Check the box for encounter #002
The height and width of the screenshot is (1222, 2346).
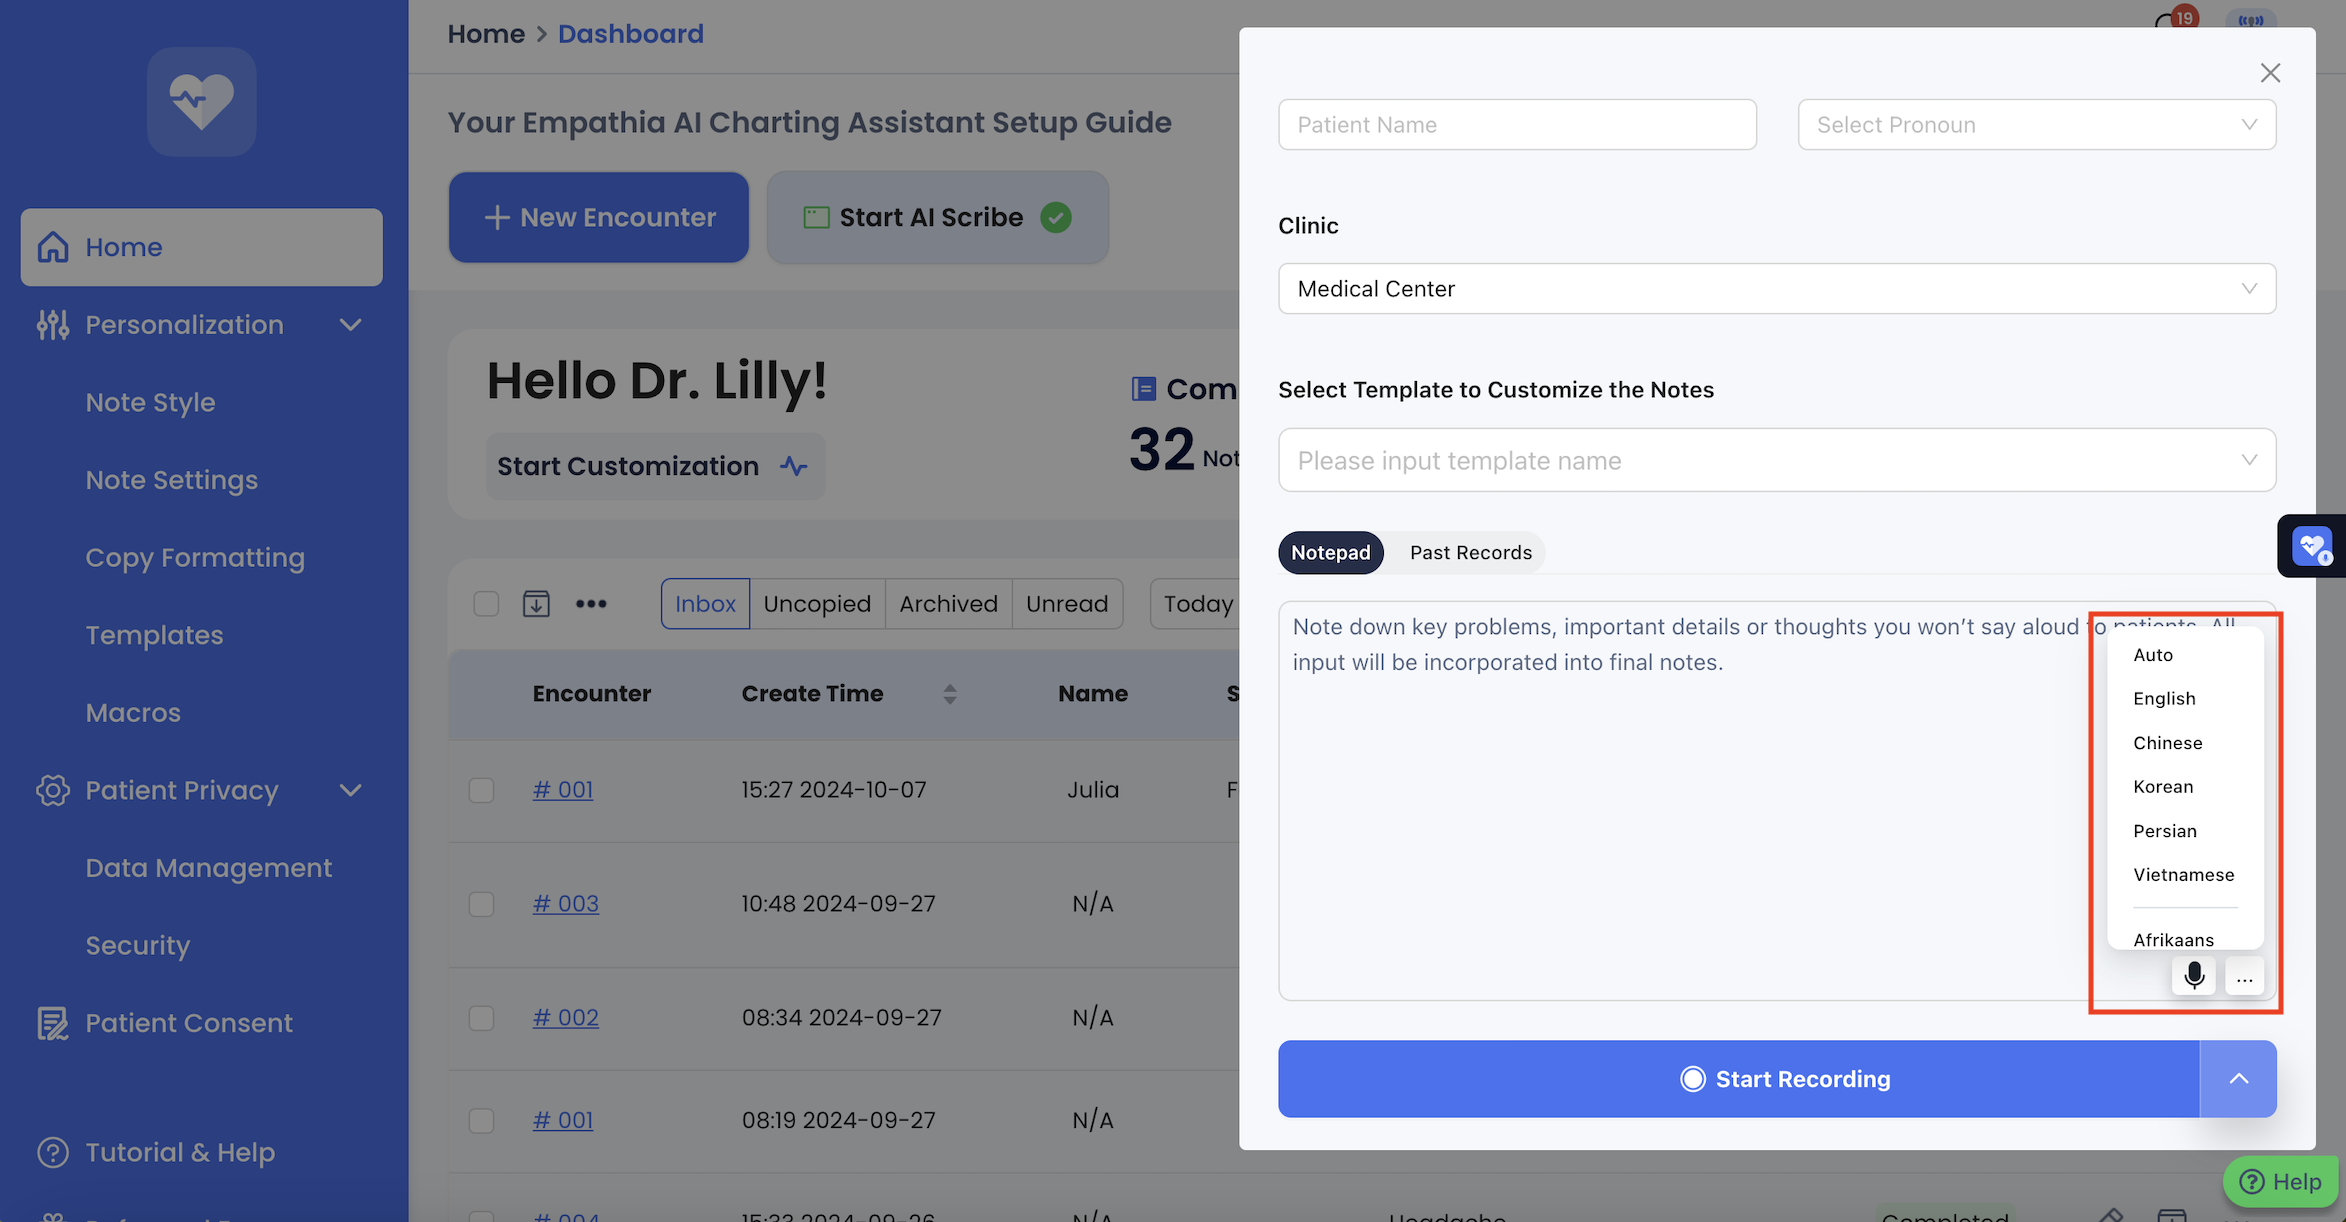click(482, 1018)
